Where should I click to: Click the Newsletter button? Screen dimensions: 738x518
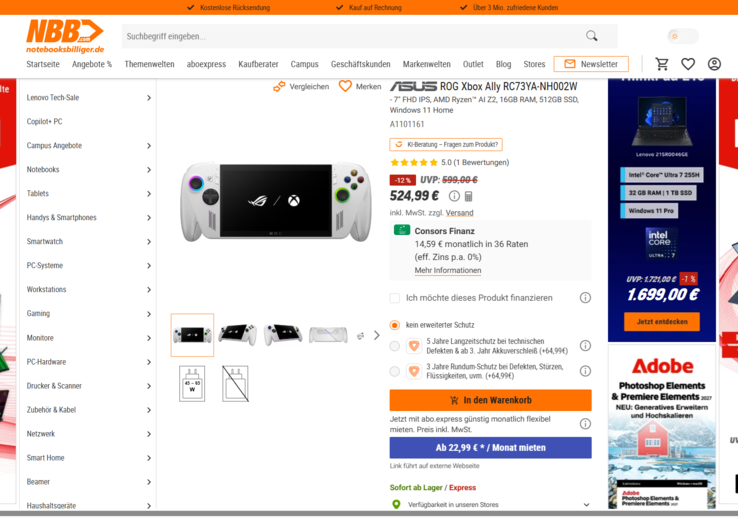591,64
